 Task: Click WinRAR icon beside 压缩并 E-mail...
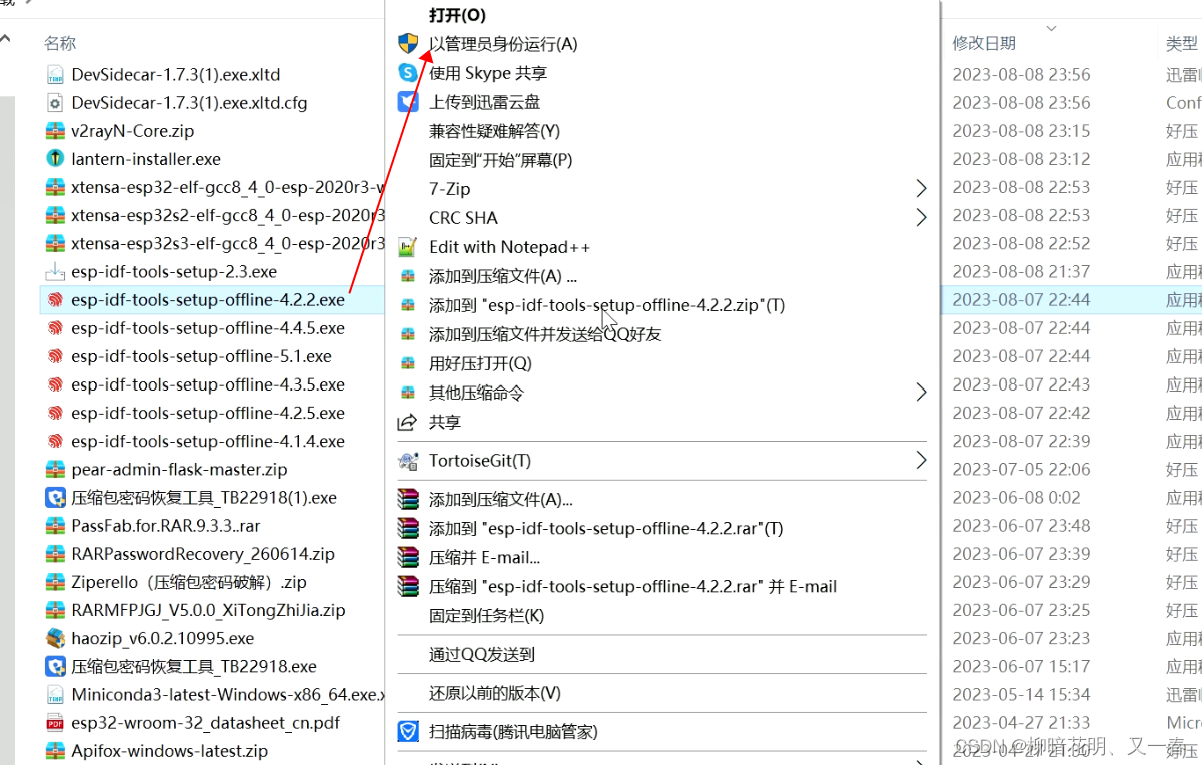coord(408,557)
